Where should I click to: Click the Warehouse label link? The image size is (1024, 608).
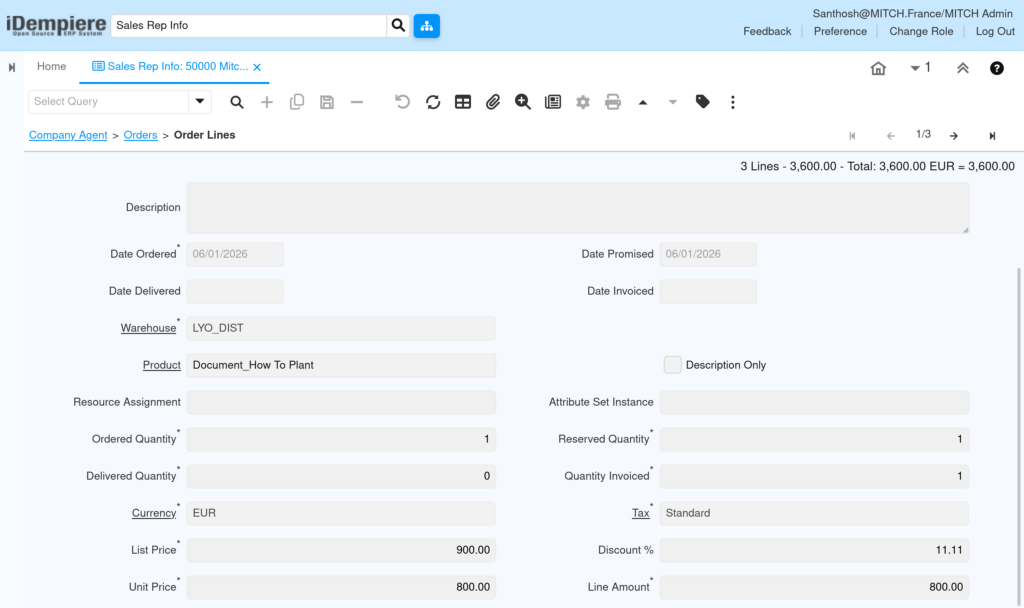148,328
